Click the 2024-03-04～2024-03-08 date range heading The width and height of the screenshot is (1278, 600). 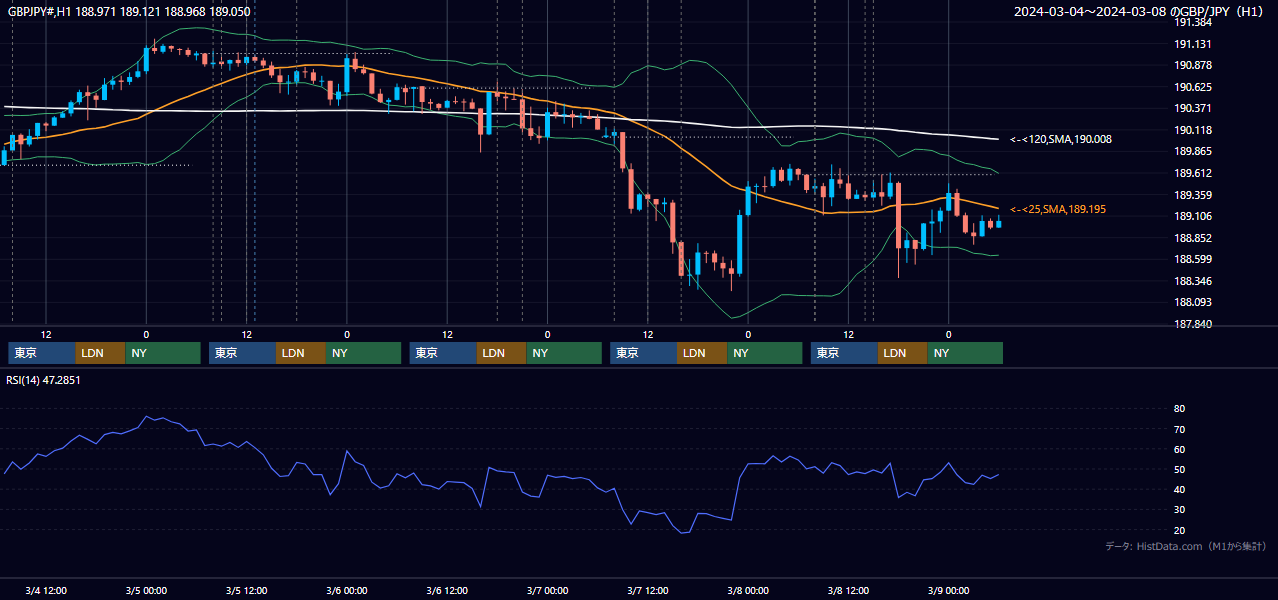(1141, 12)
